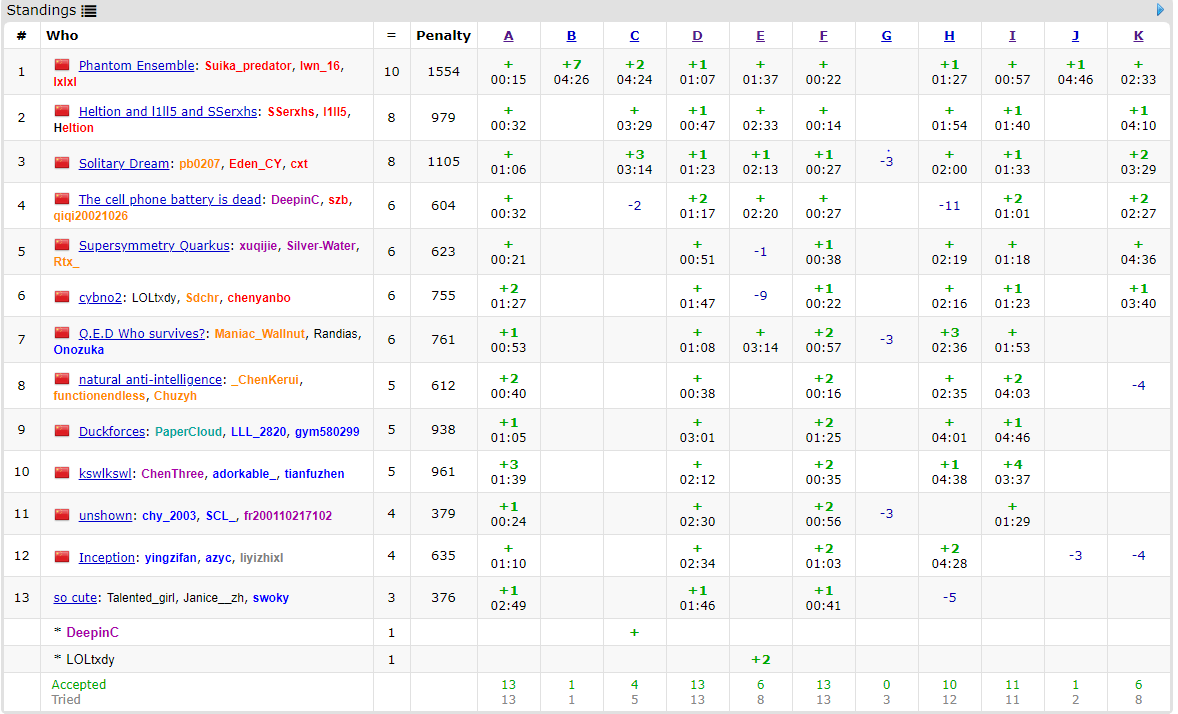Viewport: 1178px width, 714px height.
Task: Click the flag icon next to Phantom Ensemble
Action: click(x=62, y=65)
